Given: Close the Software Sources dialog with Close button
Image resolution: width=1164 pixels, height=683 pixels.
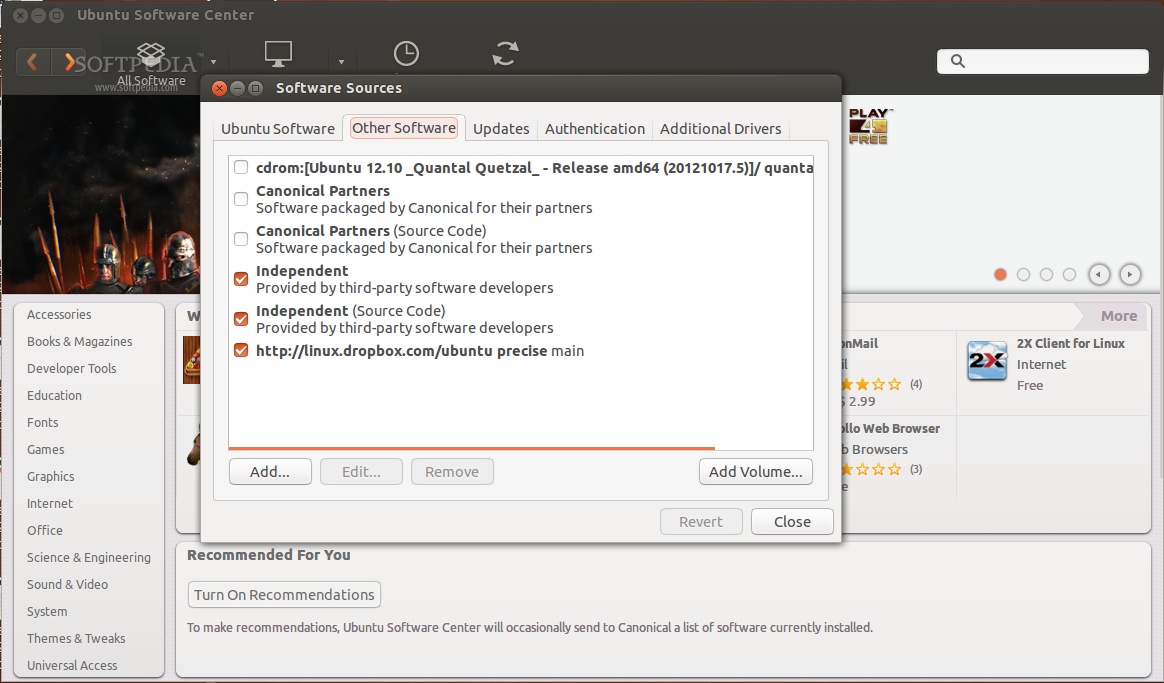Looking at the screenshot, I should [792, 521].
